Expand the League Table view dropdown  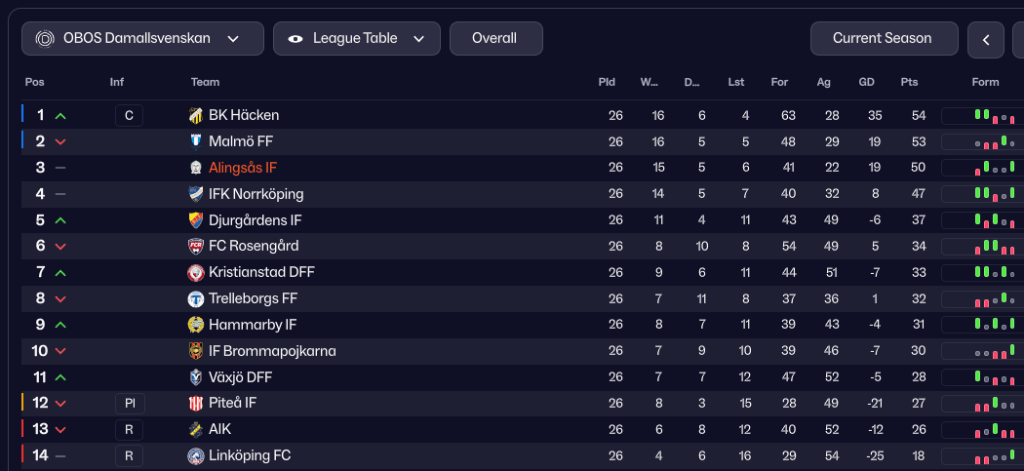[356, 39]
